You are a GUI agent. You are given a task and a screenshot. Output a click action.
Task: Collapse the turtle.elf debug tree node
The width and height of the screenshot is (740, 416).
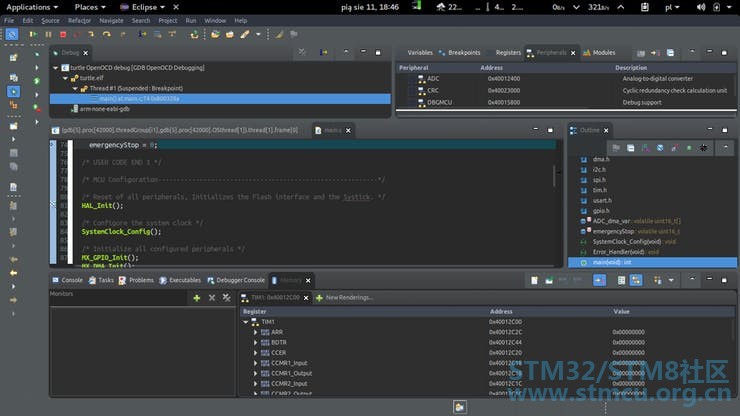click(64, 78)
